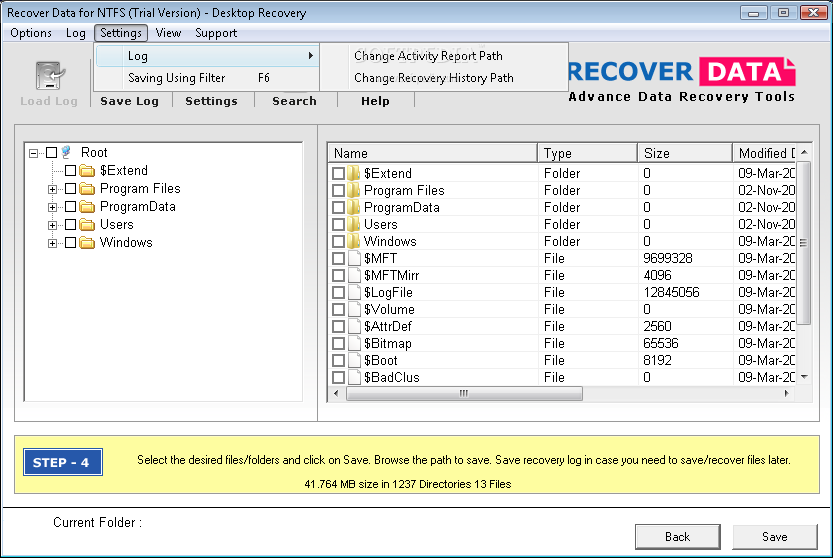Click the $Extend folder icon in tree
Screen dimensions: 833x558
pyautogui.click(x=87, y=171)
